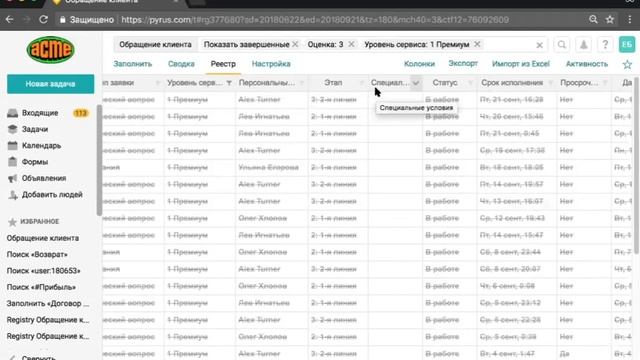640x360 pixels.
Task: Click the sidebar vertical scrollbar
Action: pyautogui.click(x=99, y=159)
